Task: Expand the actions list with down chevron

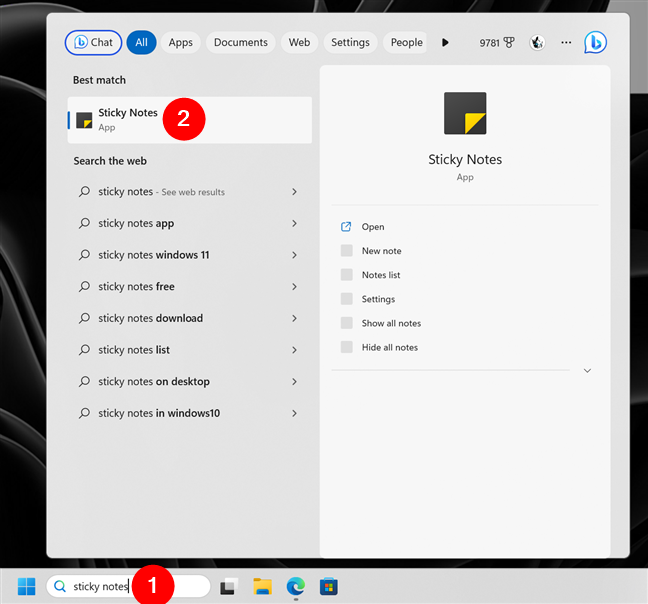Action: click(587, 371)
